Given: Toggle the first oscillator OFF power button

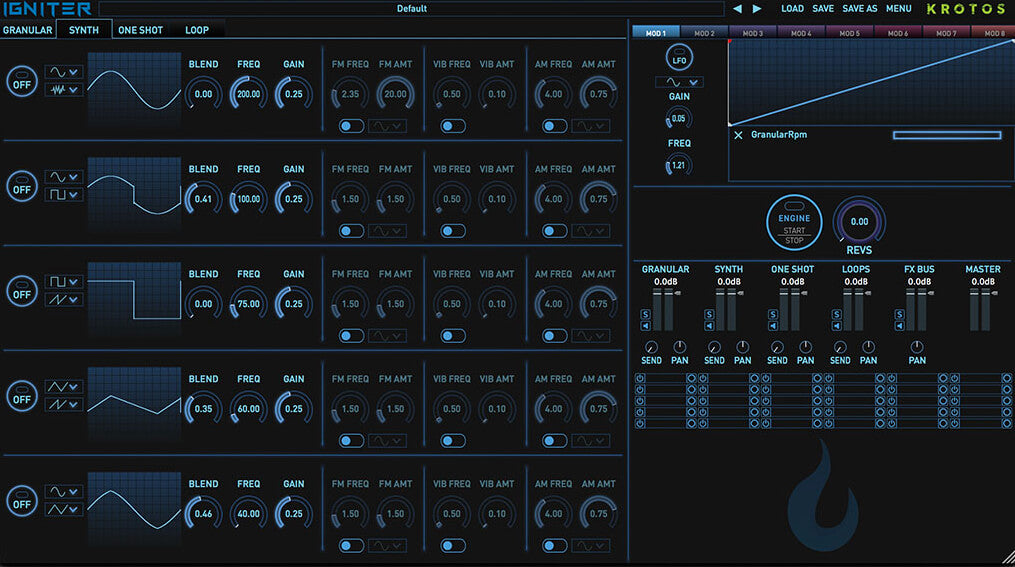Looking at the screenshot, I should point(22,81).
